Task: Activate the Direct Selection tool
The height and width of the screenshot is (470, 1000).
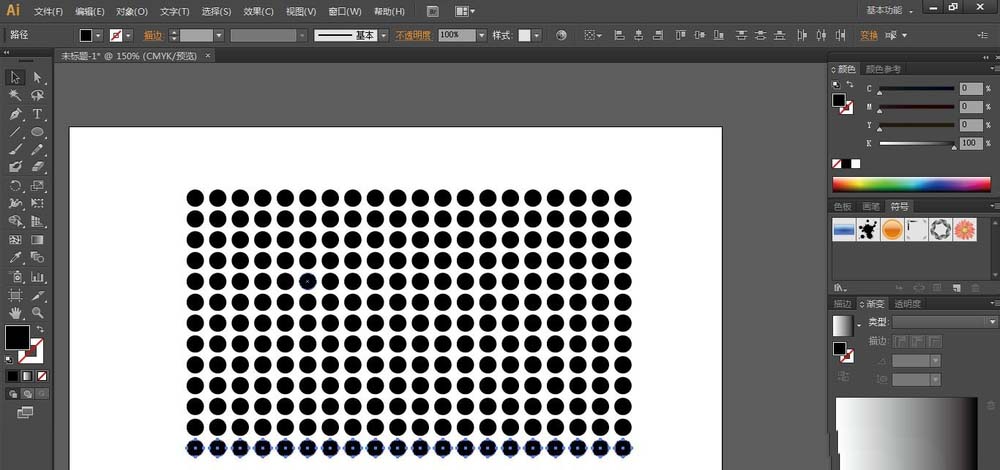Action: 38,78
